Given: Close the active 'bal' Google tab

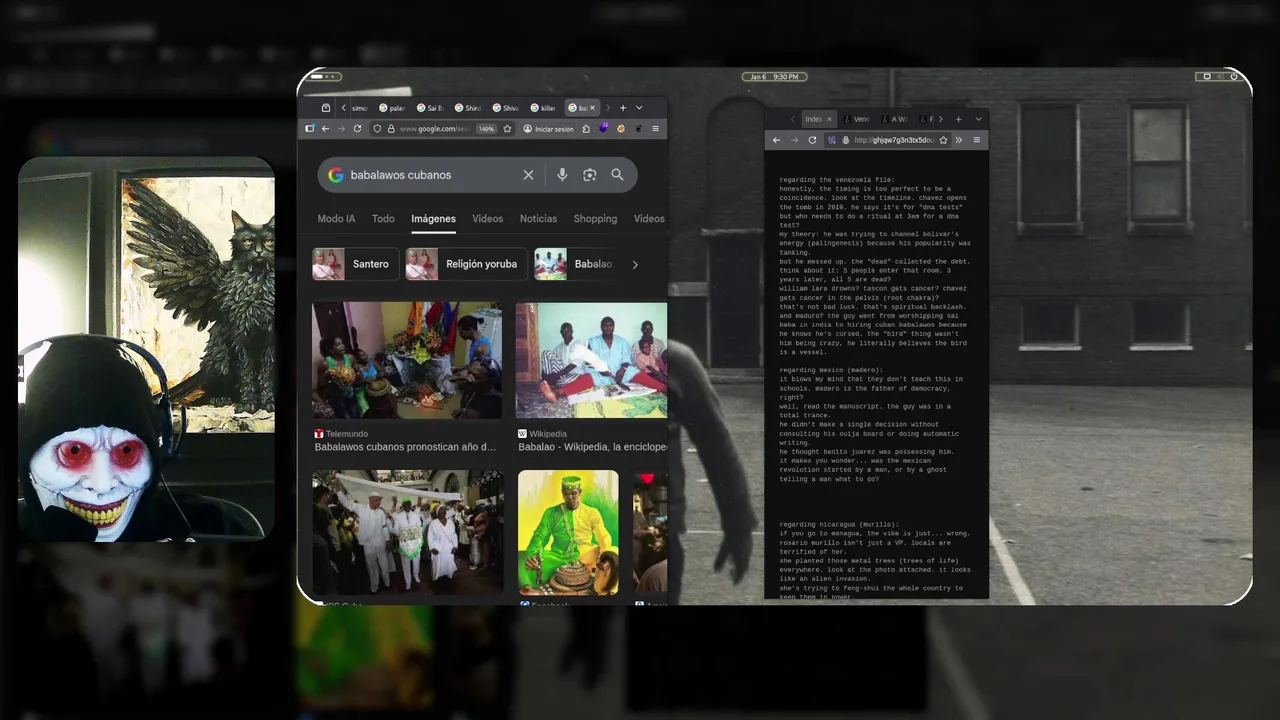Looking at the screenshot, I should pos(592,108).
